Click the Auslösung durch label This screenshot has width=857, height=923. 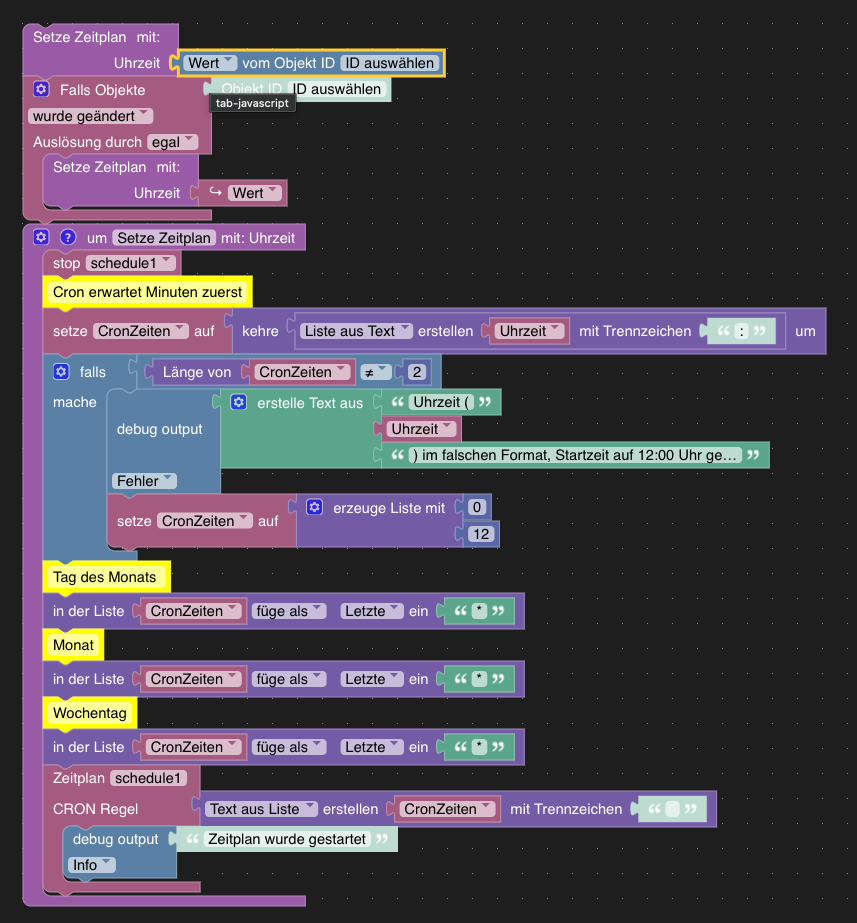pos(87,142)
